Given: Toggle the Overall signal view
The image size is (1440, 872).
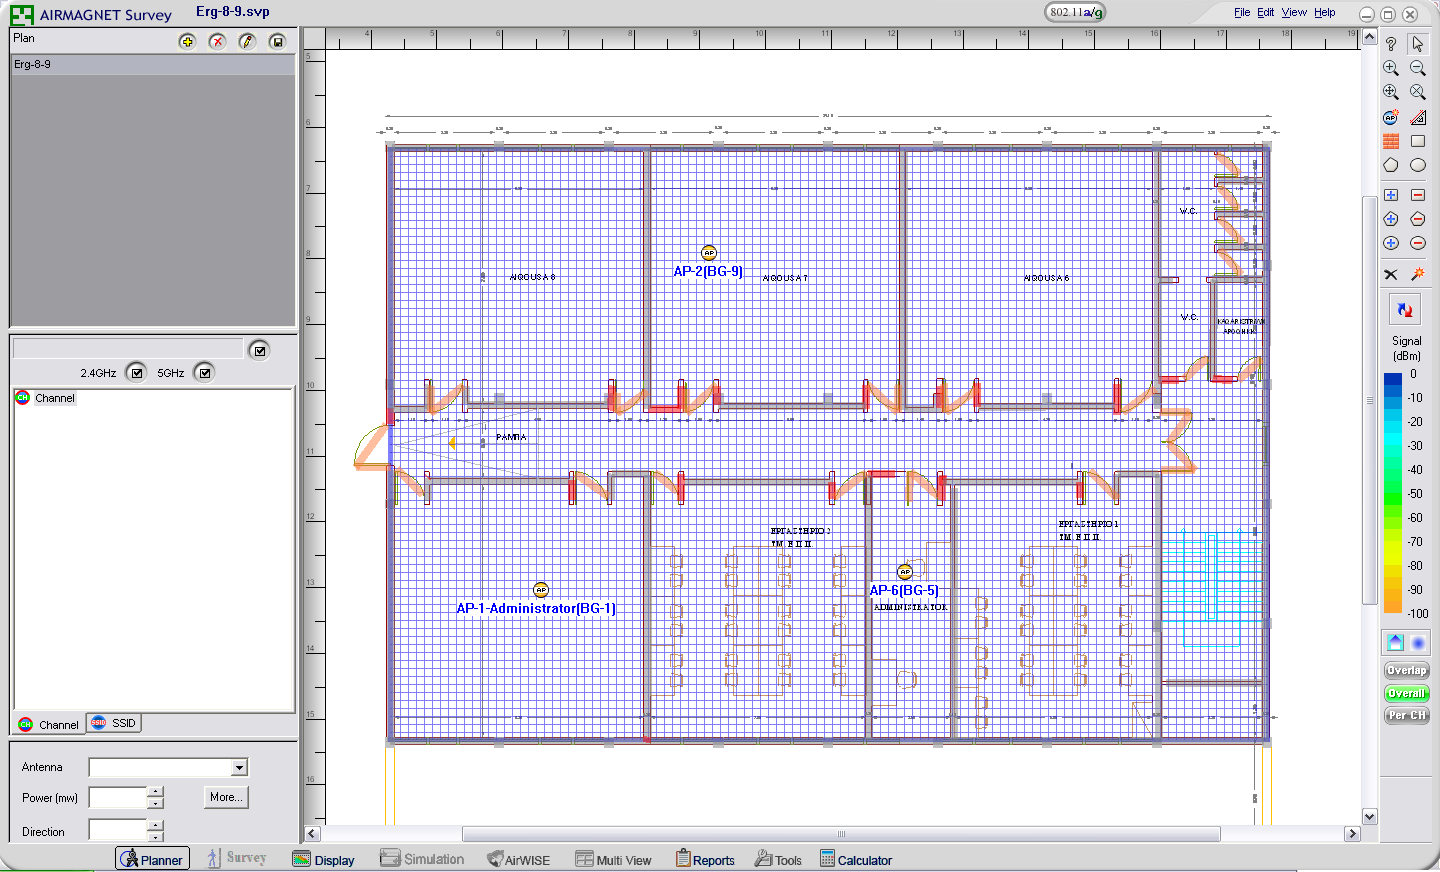Looking at the screenshot, I should pyautogui.click(x=1406, y=693).
